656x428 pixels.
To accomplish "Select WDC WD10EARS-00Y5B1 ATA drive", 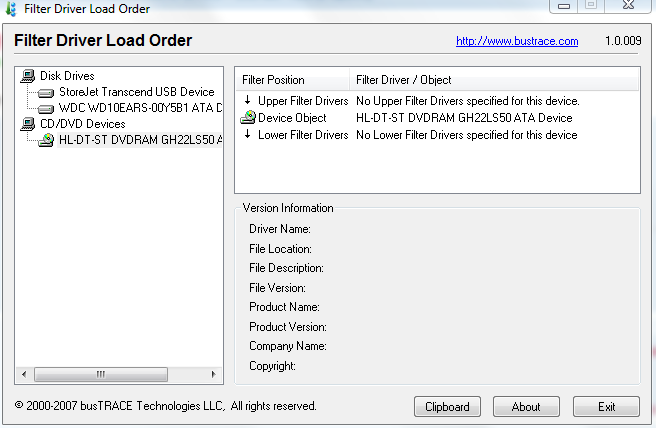I will click(140, 108).
